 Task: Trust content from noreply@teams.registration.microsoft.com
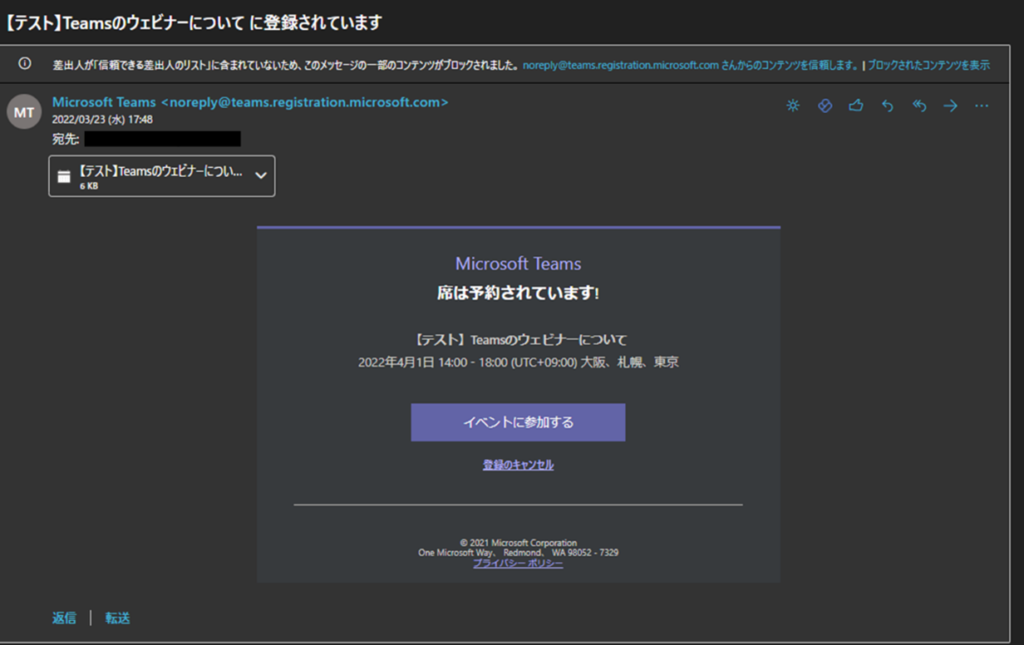point(690,65)
